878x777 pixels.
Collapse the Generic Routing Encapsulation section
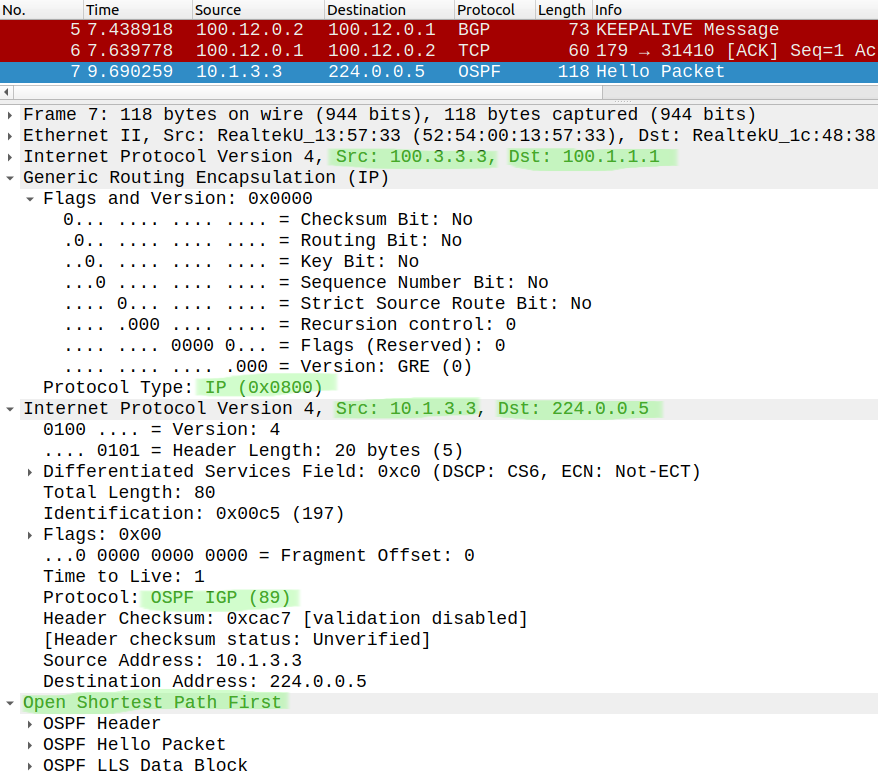point(10,178)
